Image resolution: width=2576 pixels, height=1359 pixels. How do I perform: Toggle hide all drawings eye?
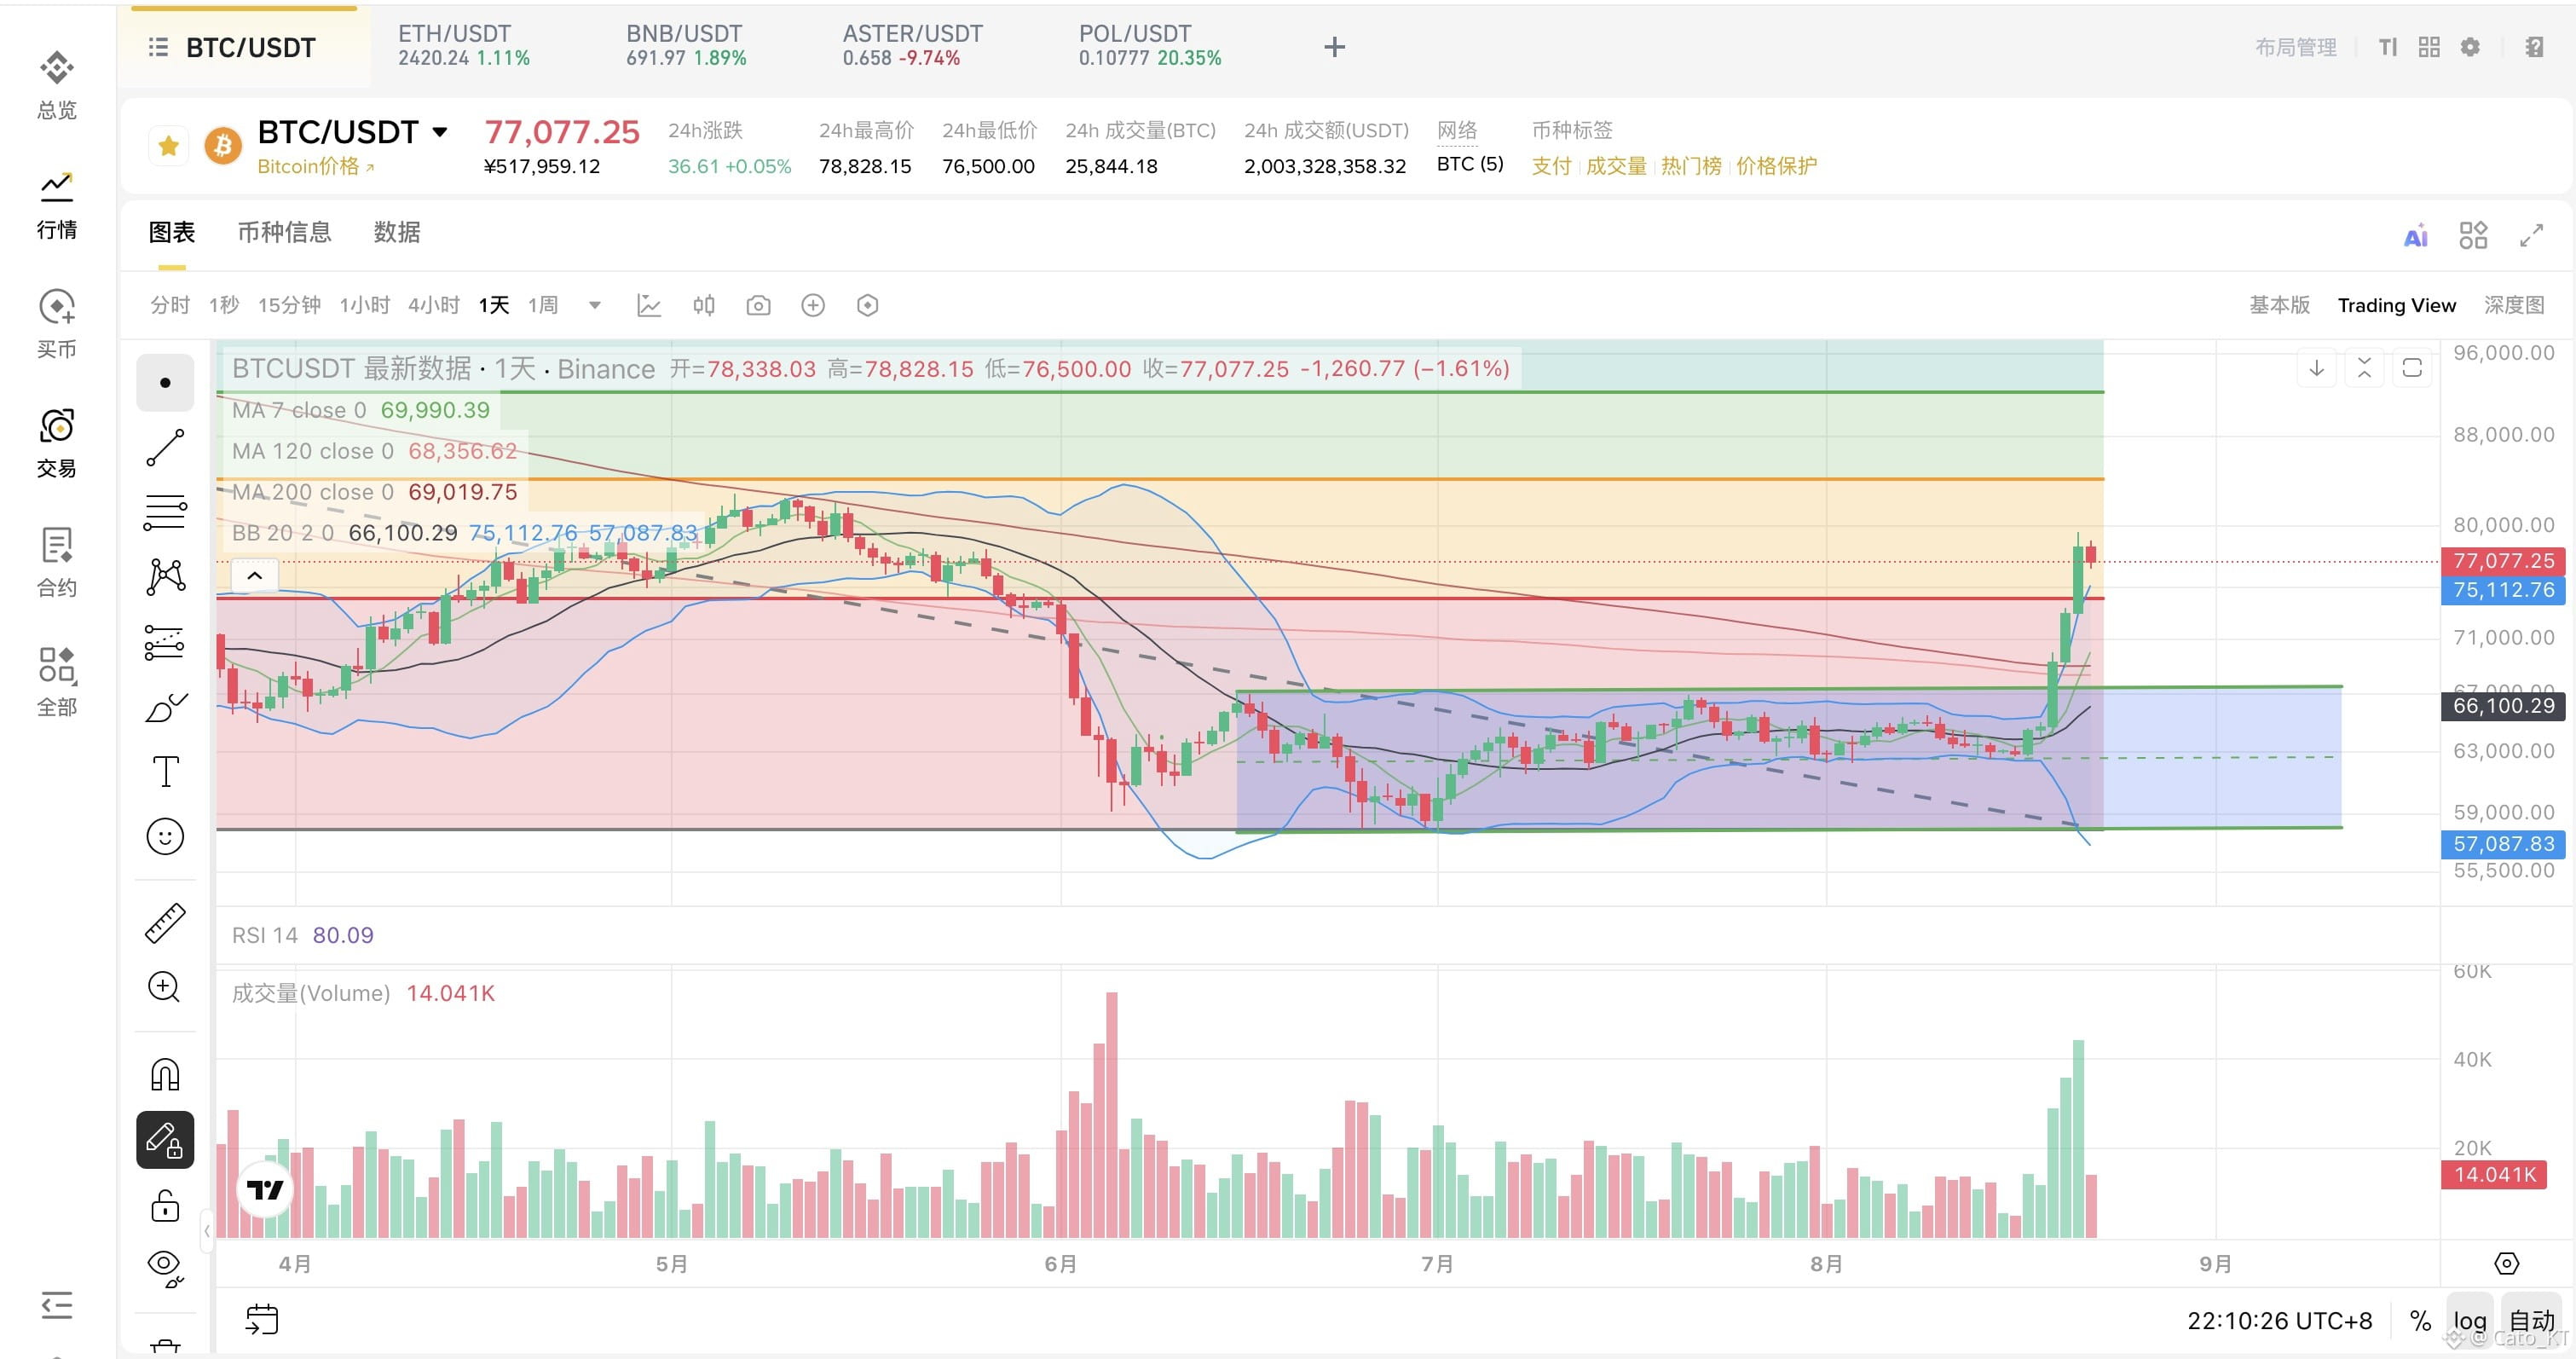(x=165, y=1268)
